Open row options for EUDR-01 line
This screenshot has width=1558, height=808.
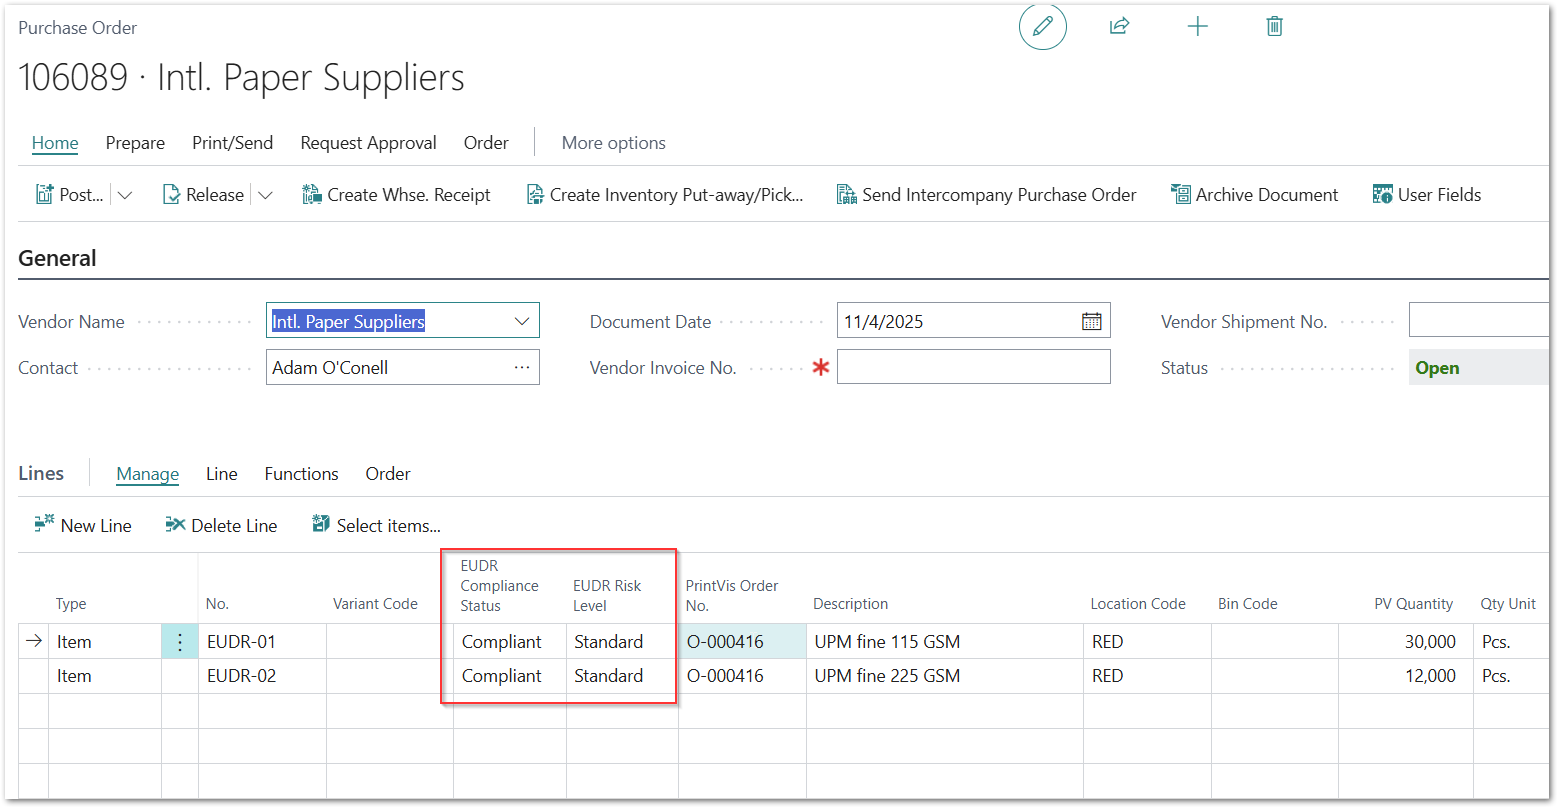pyautogui.click(x=180, y=642)
